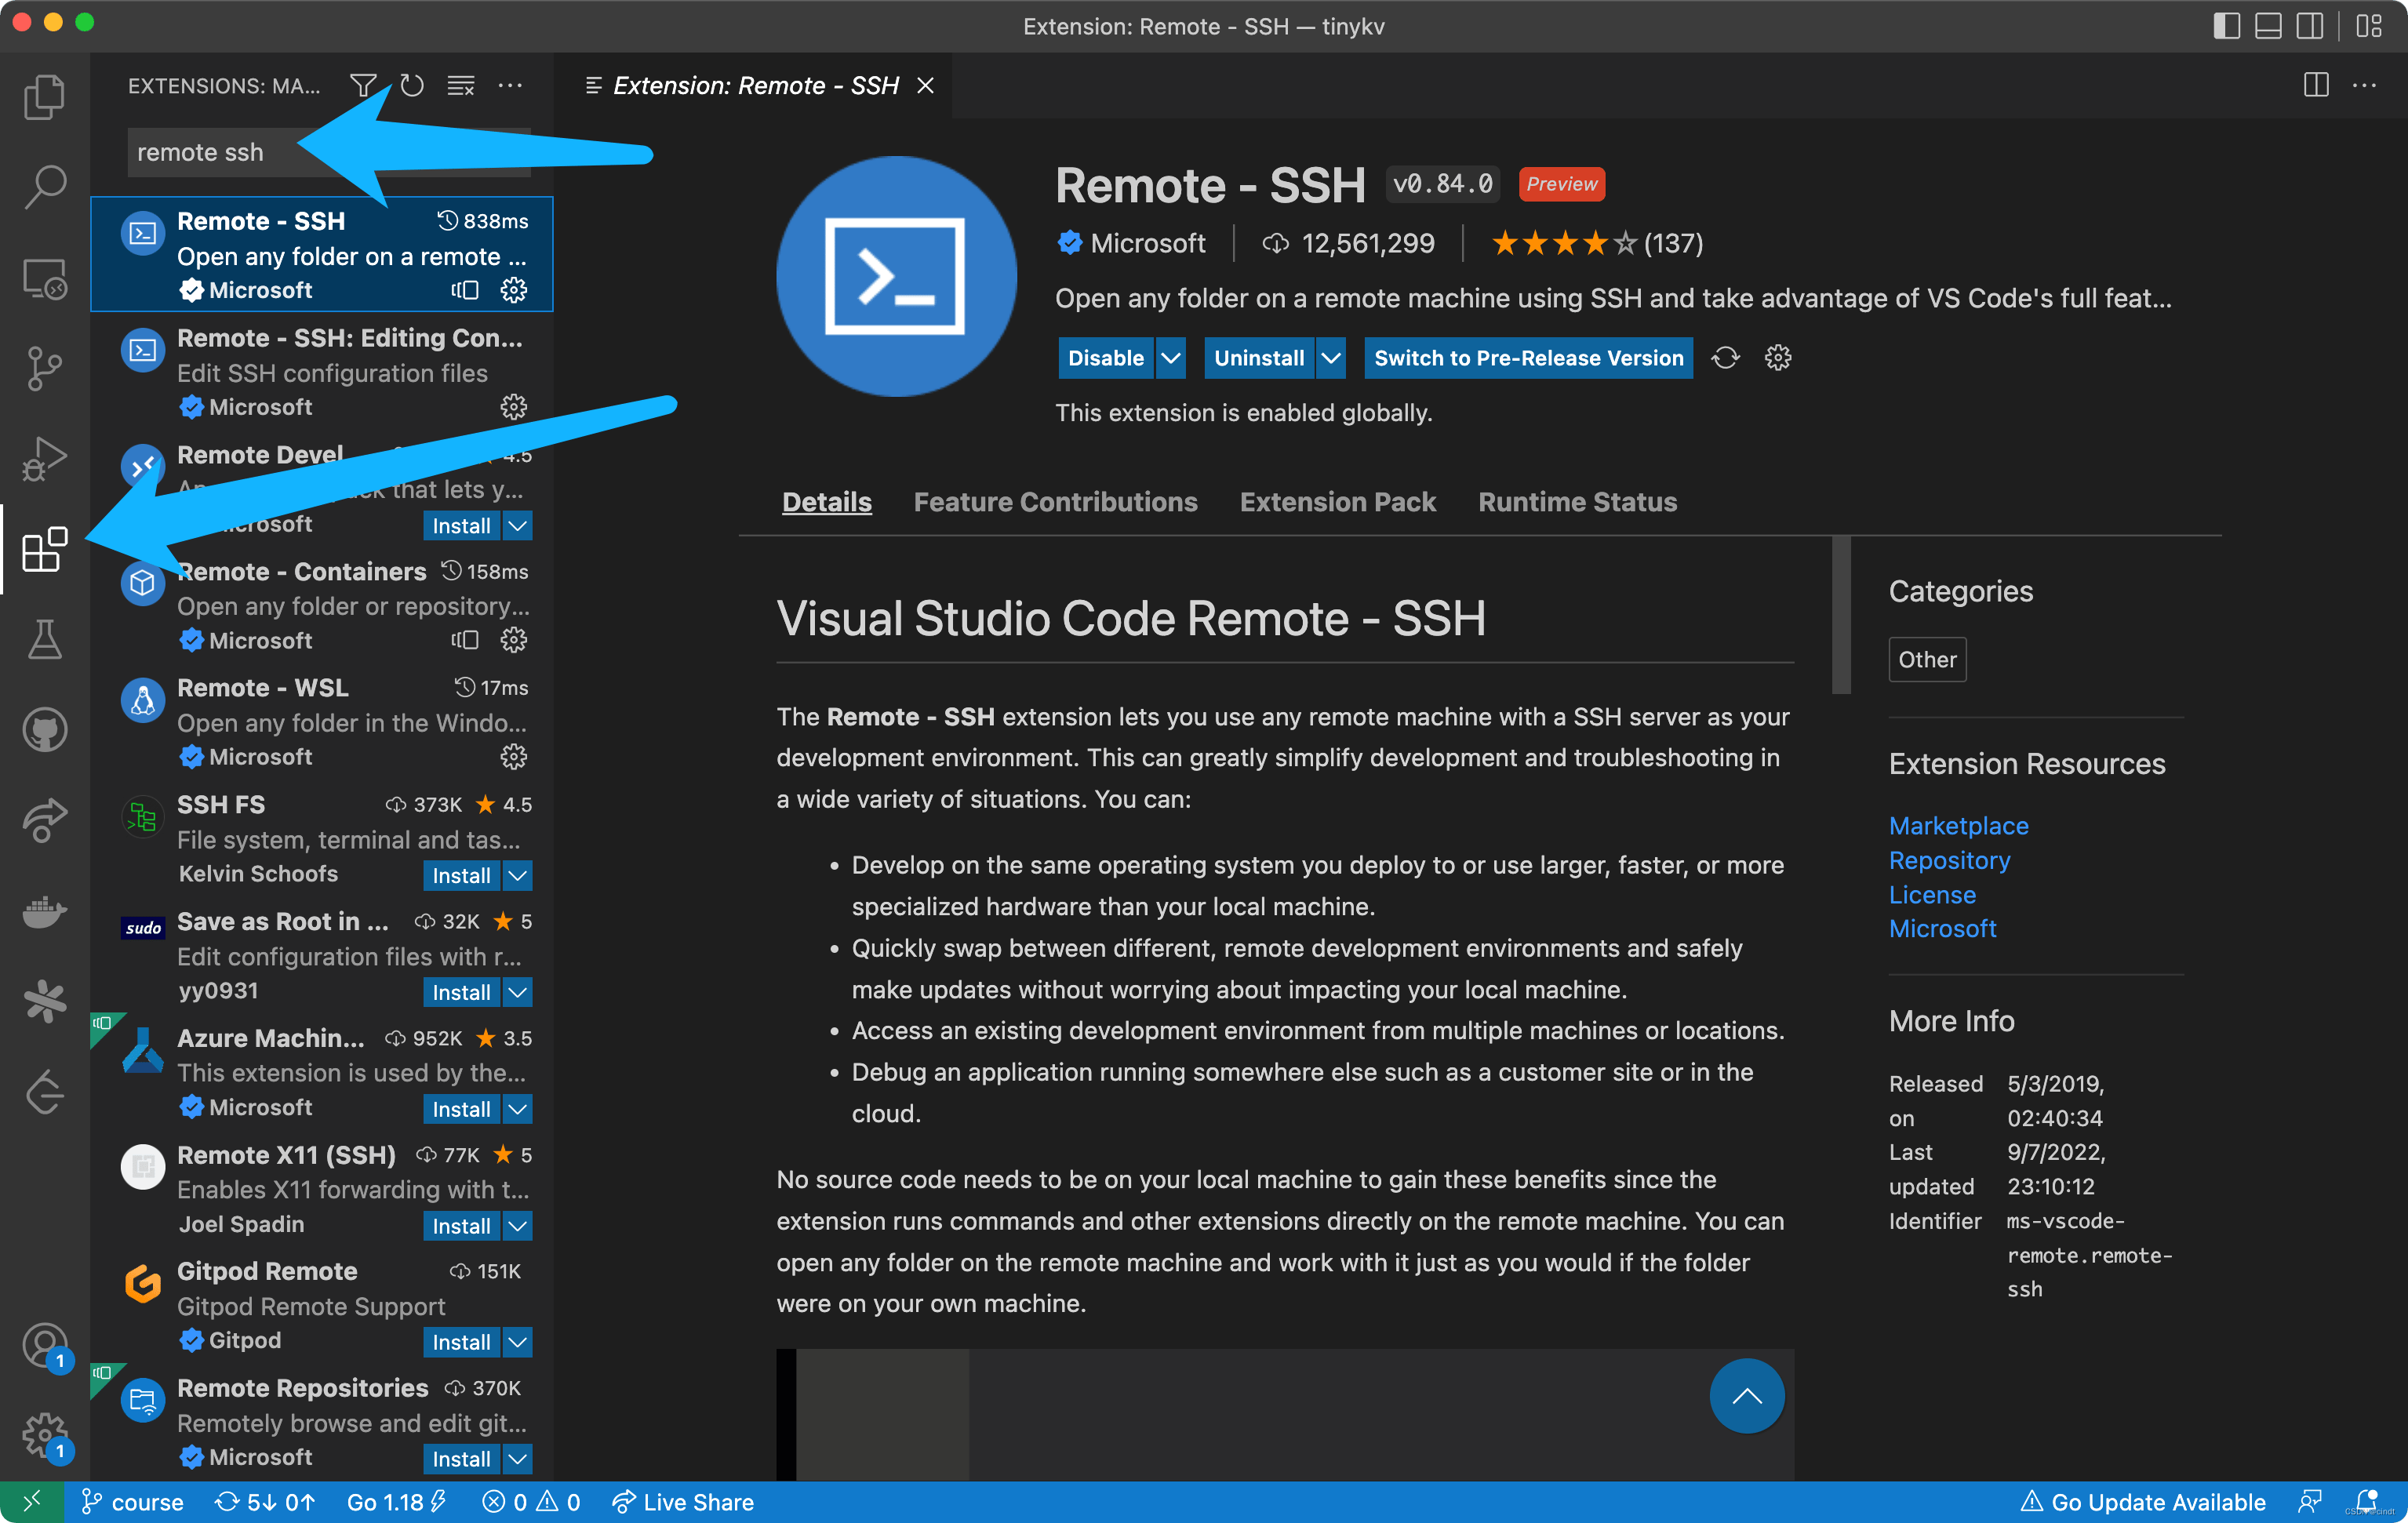
Task: Refresh the extensions list
Action: coord(412,86)
